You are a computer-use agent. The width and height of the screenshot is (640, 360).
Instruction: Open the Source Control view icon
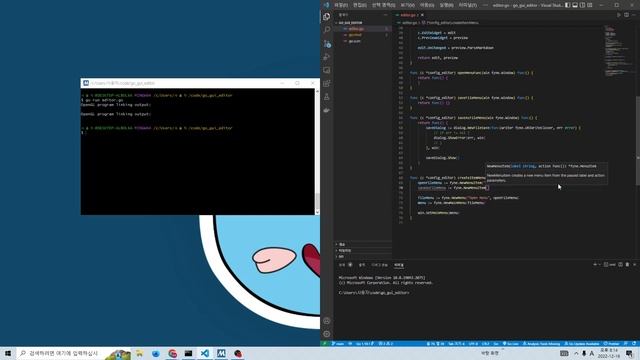point(327,43)
